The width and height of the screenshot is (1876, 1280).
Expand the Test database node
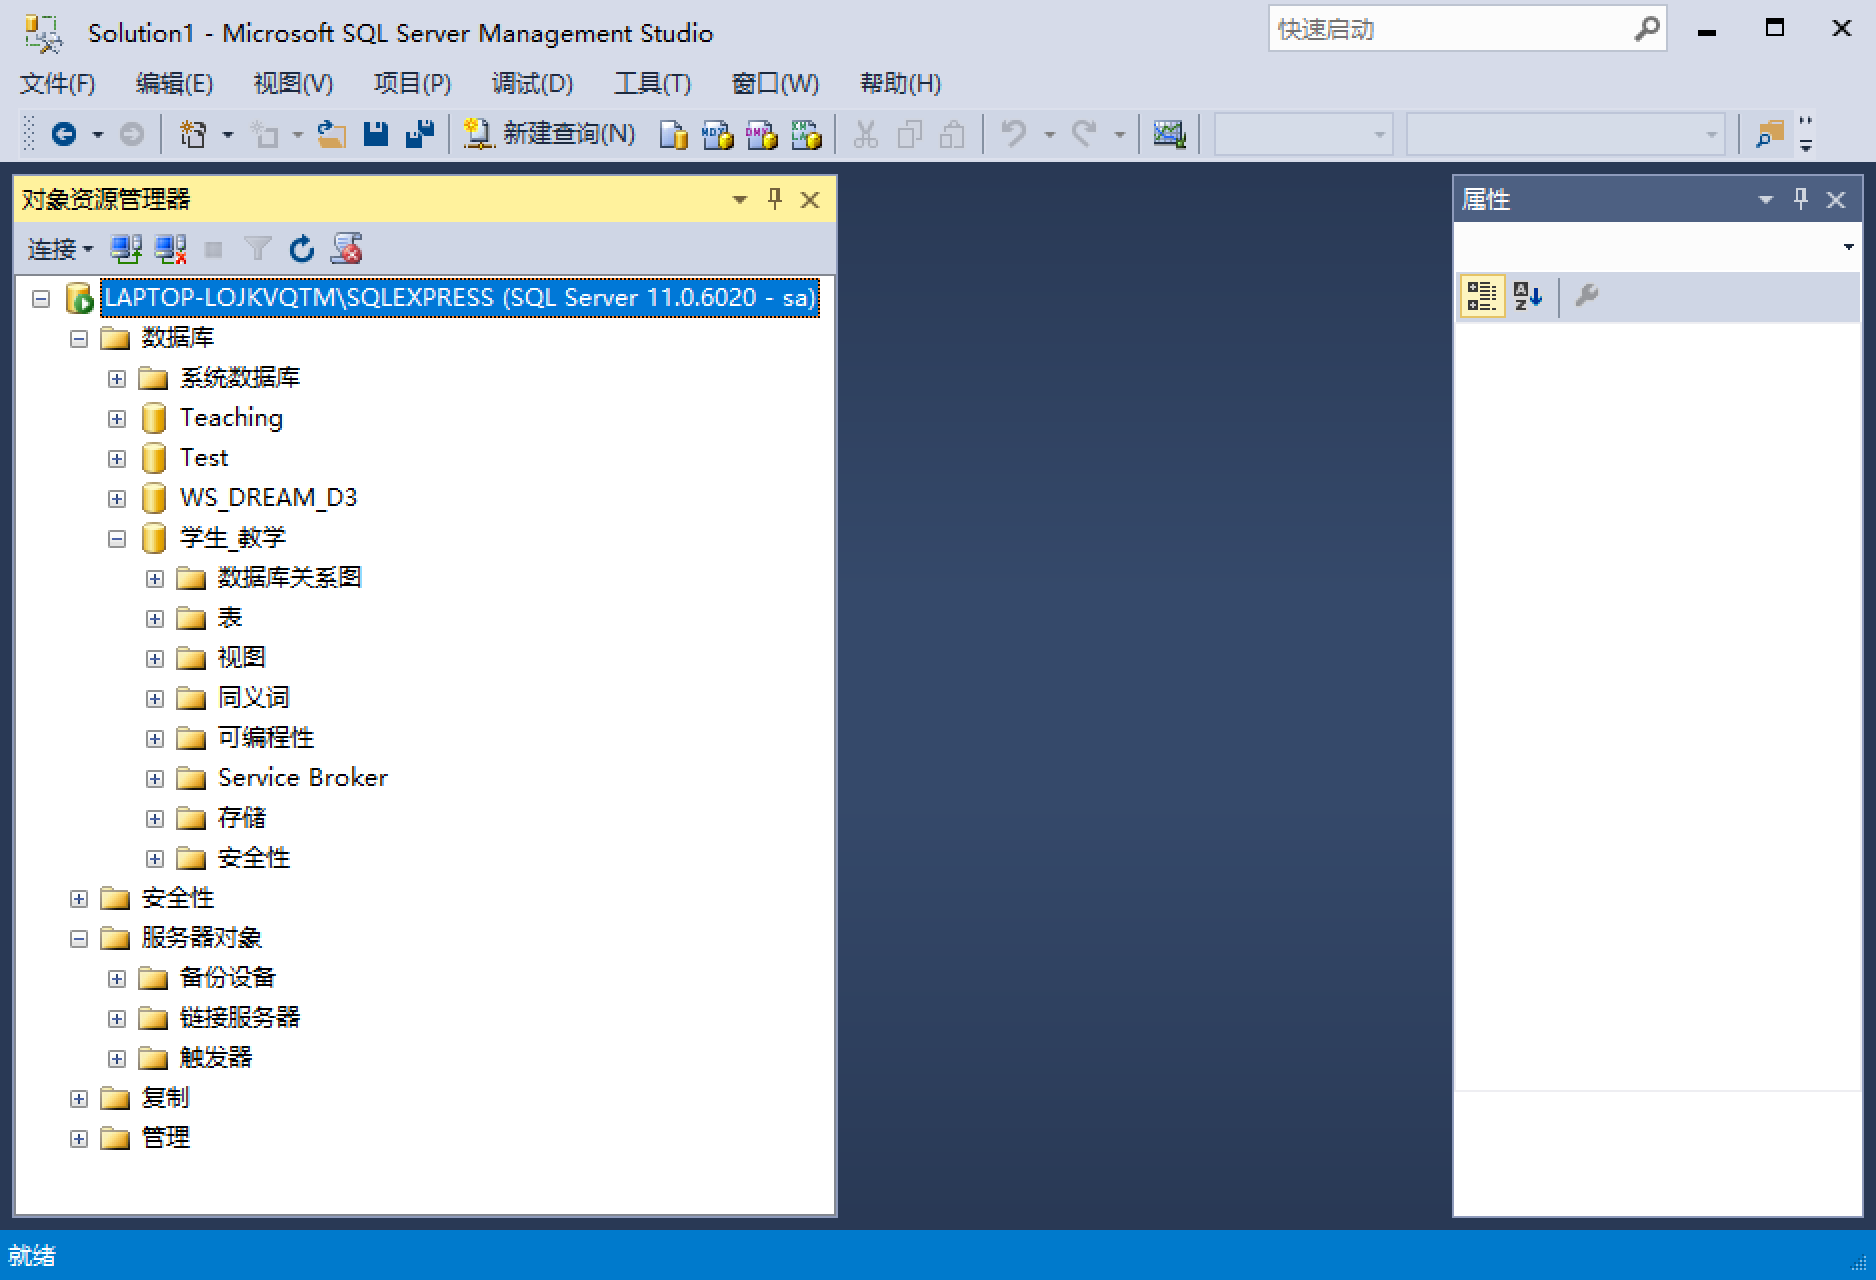tap(117, 459)
